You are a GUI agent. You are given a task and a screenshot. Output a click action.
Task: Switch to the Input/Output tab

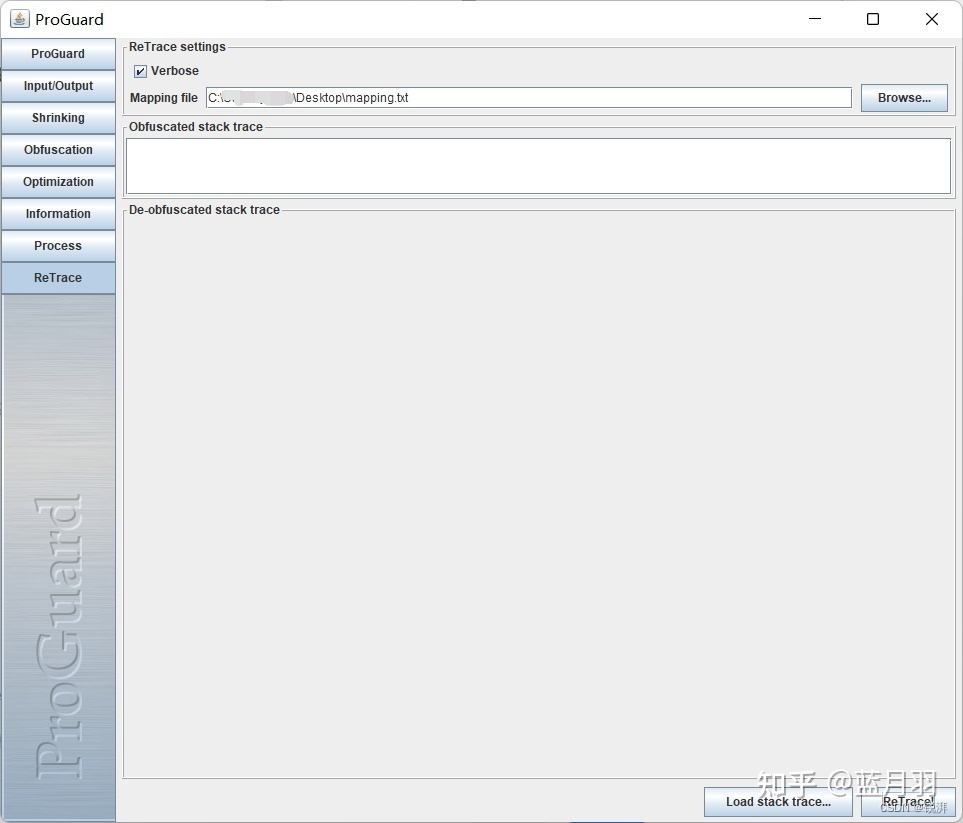58,86
